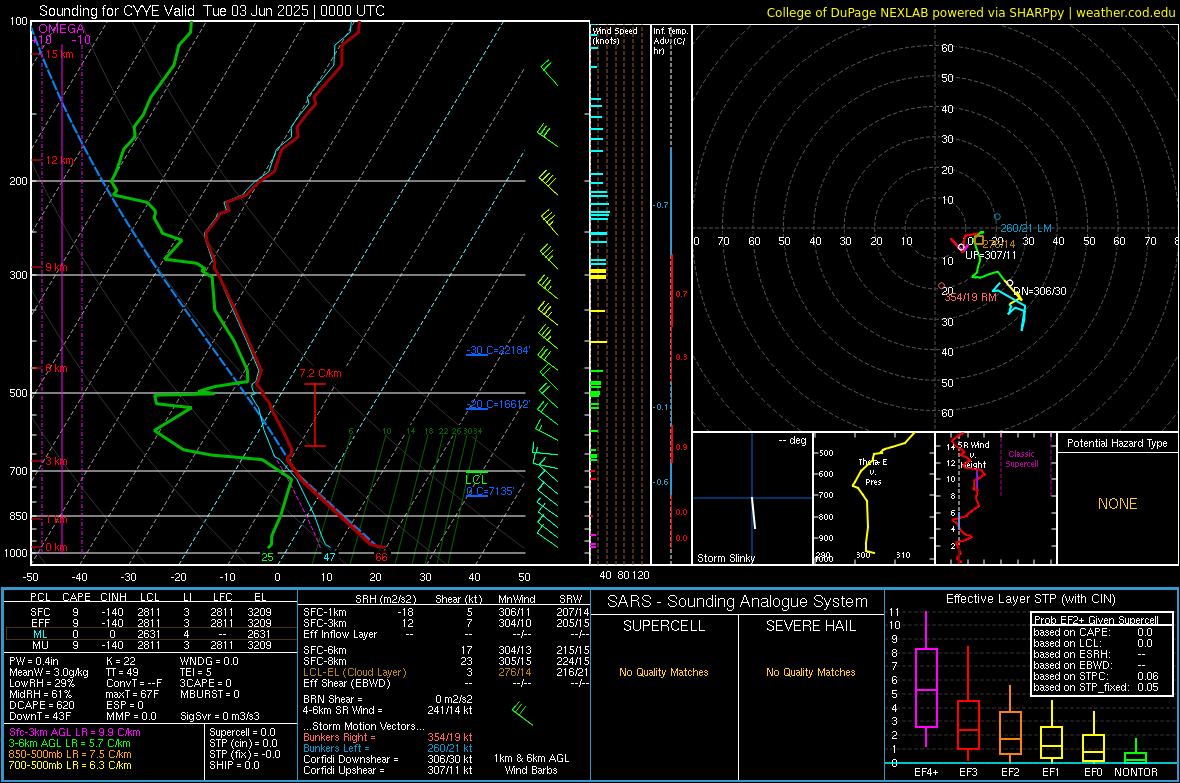Click the 'Bunkers Left =' blue label
The width and height of the screenshot is (1180, 783).
(x=336, y=748)
